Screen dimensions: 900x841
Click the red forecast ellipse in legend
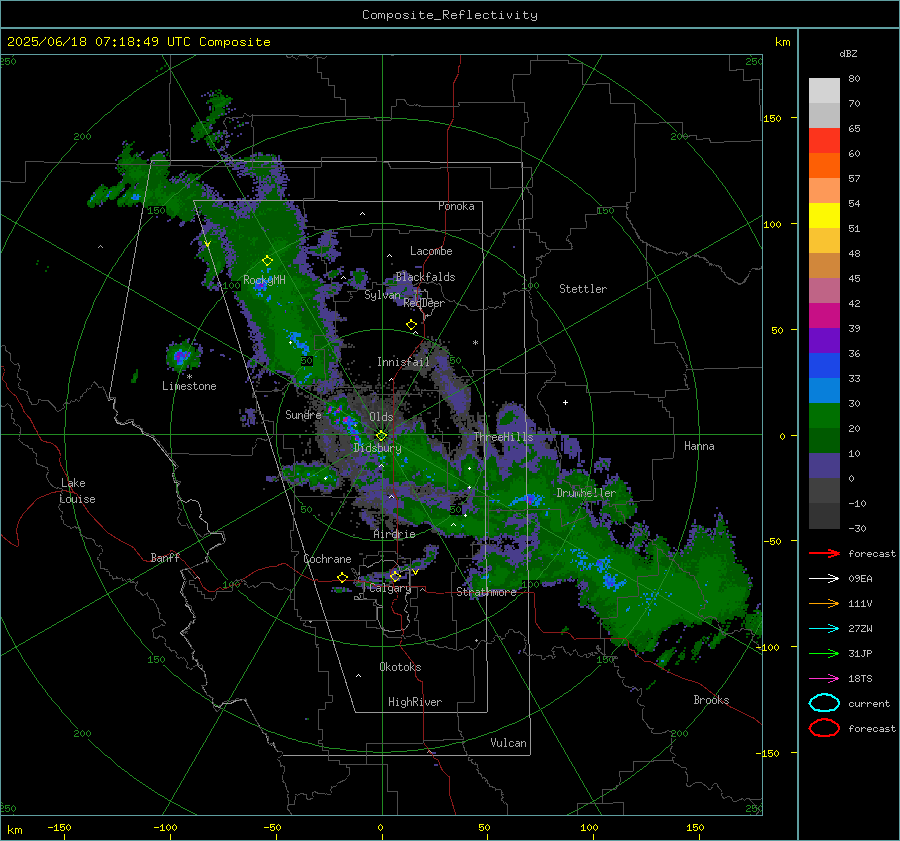(824, 728)
